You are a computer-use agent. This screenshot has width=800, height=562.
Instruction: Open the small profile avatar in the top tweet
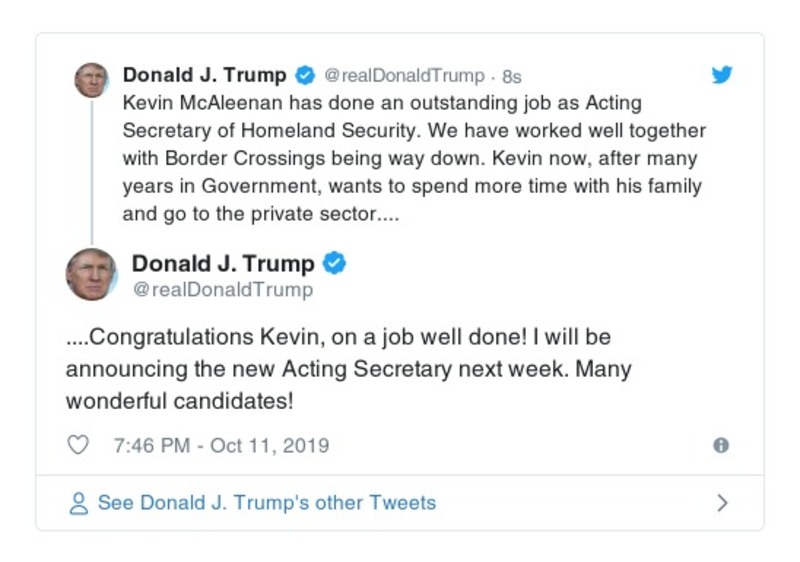tap(91, 80)
